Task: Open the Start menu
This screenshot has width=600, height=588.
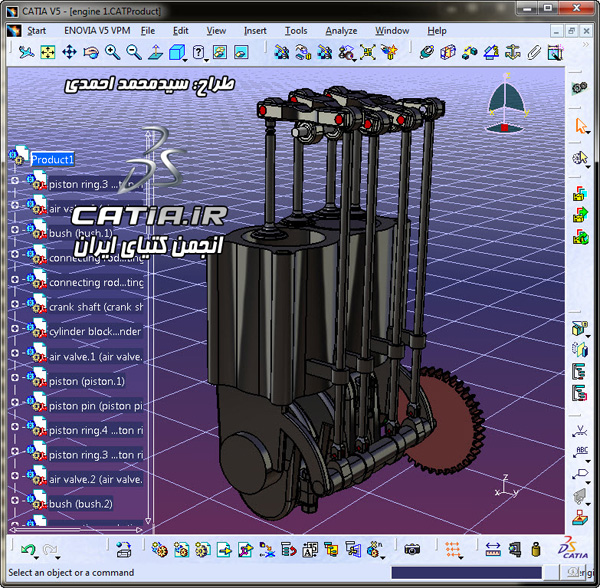Action: click(x=36, y=31)
